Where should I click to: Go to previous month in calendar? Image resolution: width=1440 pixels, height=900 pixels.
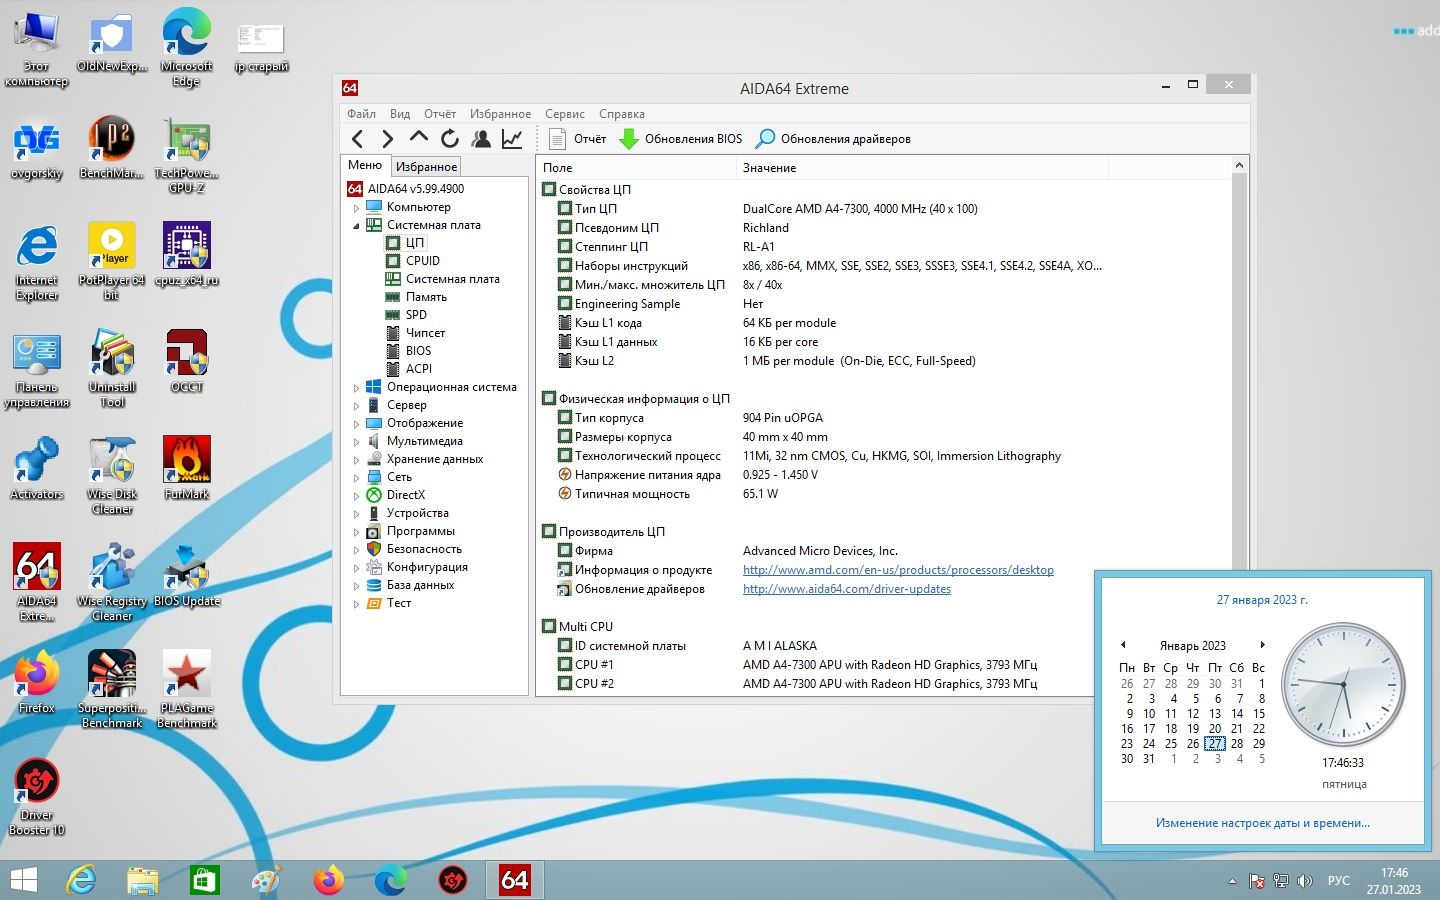[1123, 645]
